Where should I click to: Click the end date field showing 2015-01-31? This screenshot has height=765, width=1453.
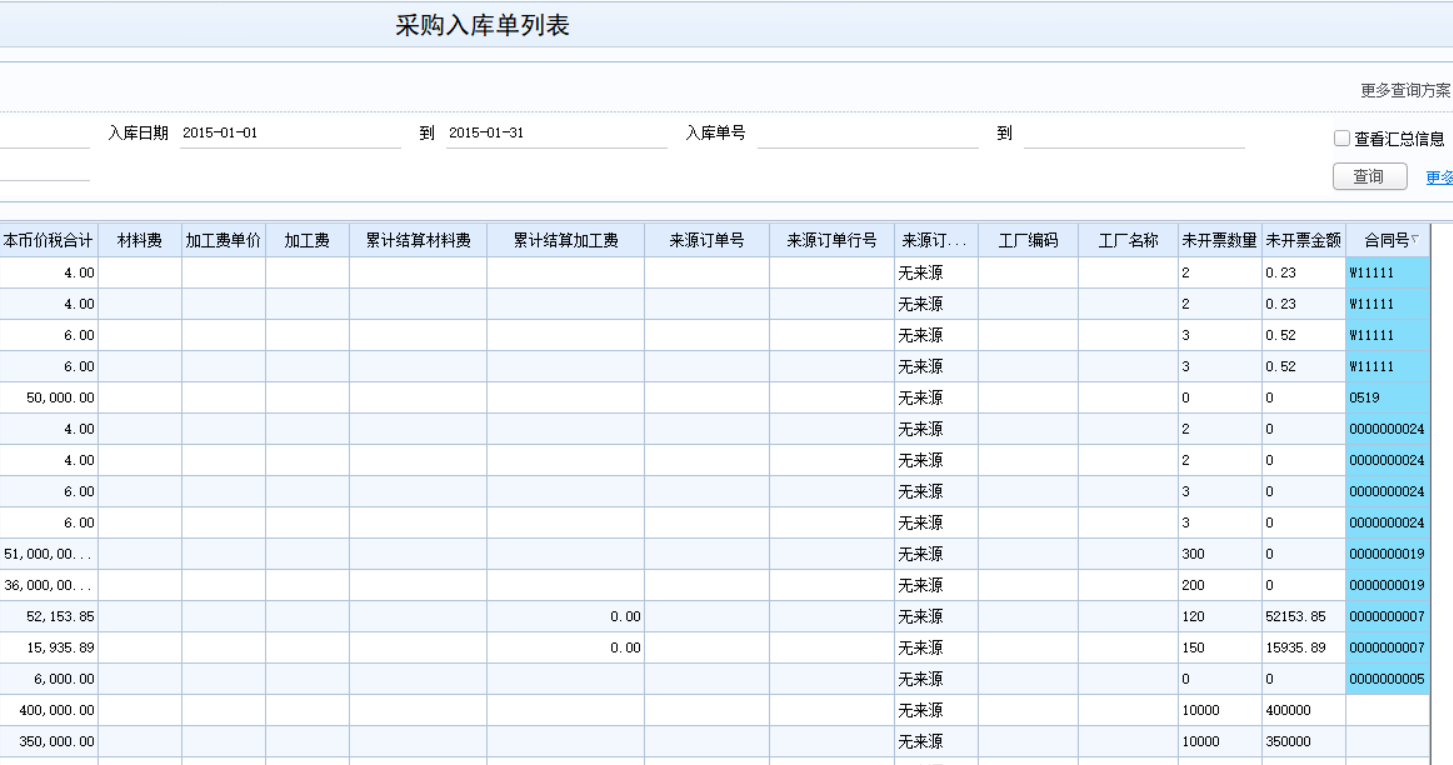(x=556, y=133)
